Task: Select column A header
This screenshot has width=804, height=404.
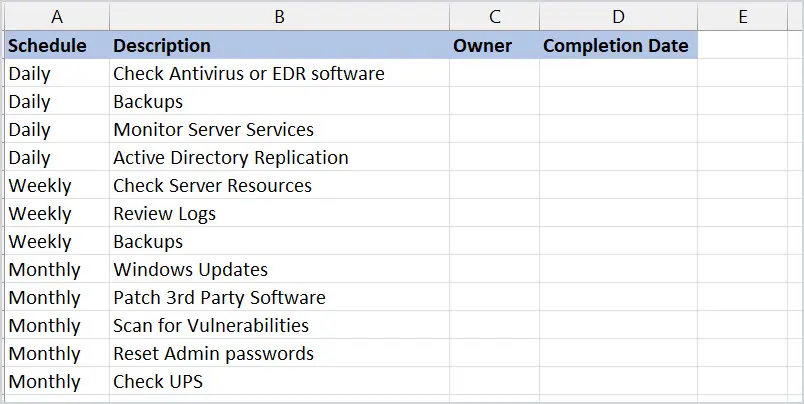Action: click(x=57, y=17)
